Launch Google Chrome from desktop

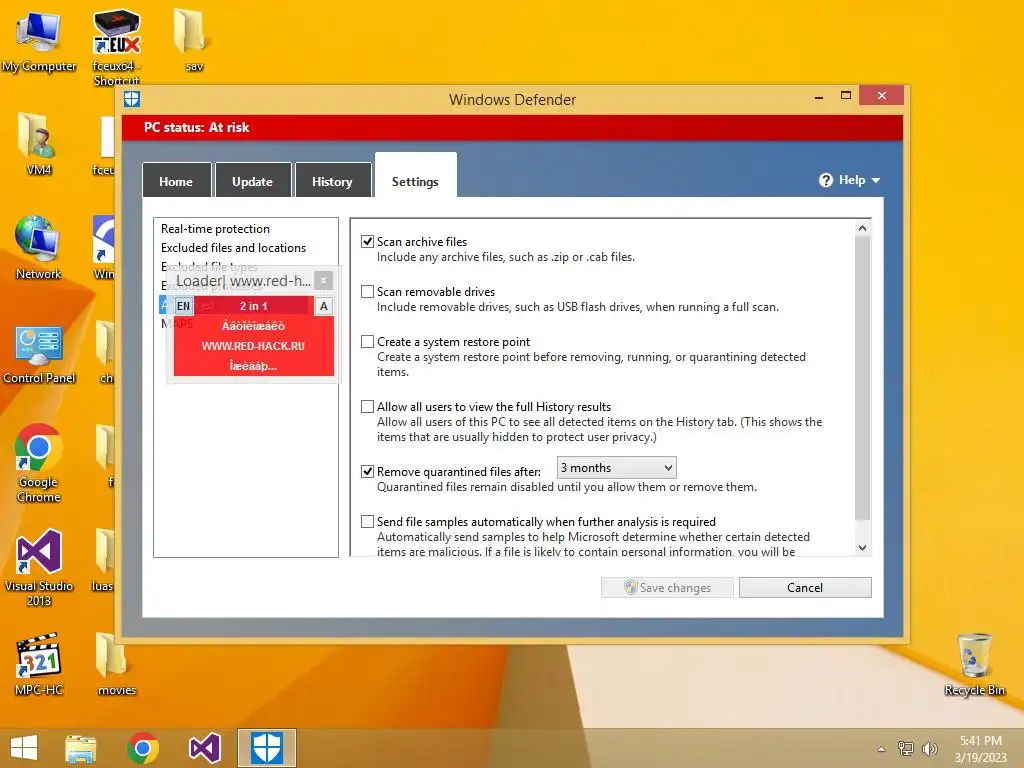pyautogui.click(x=39, y=464)
